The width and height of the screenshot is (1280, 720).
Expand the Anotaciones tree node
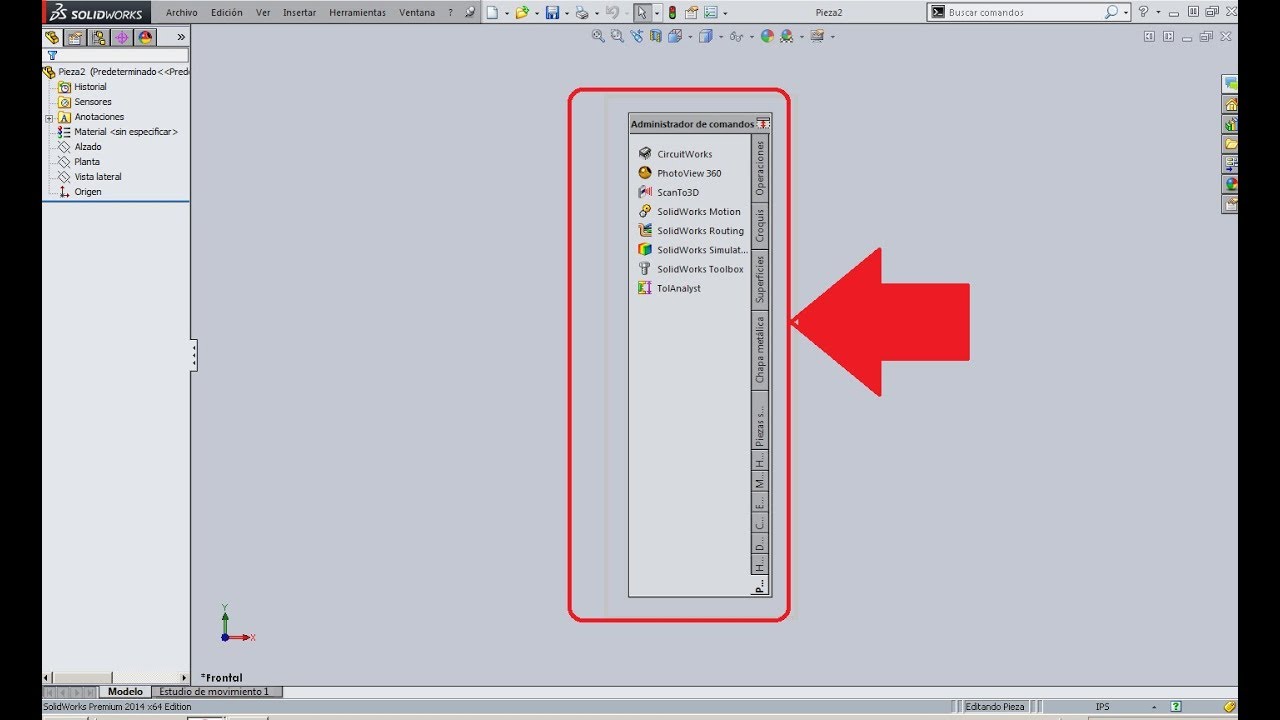coord(49,118)
